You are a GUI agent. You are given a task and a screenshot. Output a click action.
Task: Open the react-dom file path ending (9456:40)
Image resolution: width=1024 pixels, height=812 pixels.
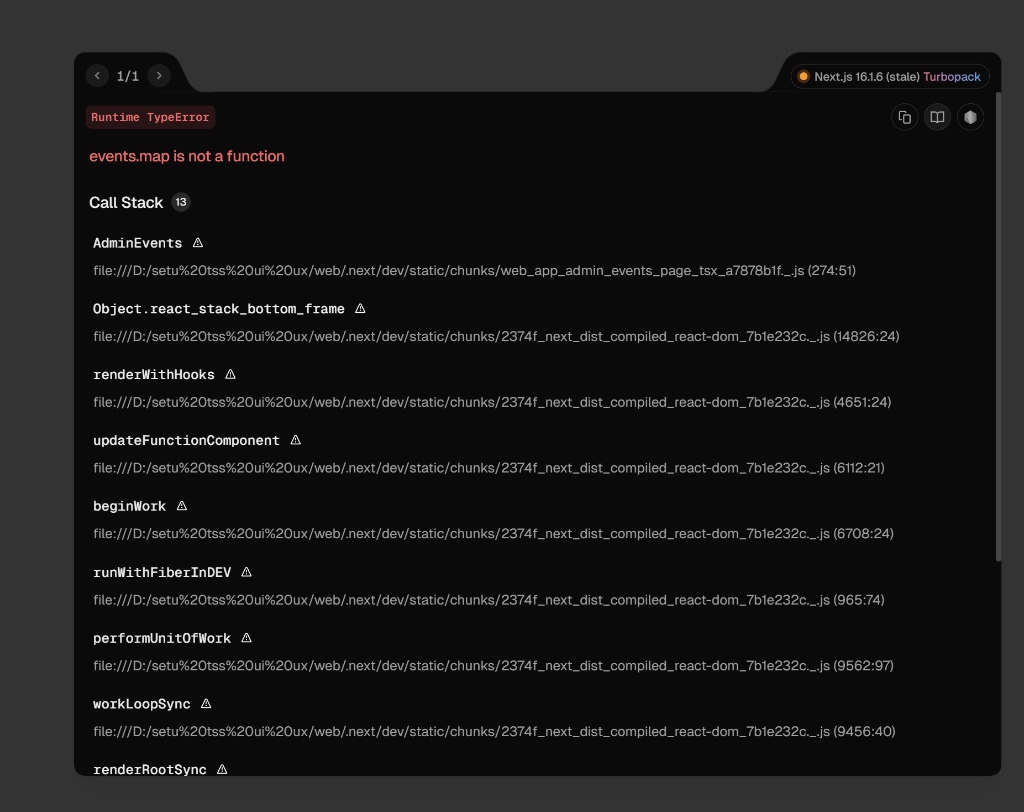(x=494, y=732)
